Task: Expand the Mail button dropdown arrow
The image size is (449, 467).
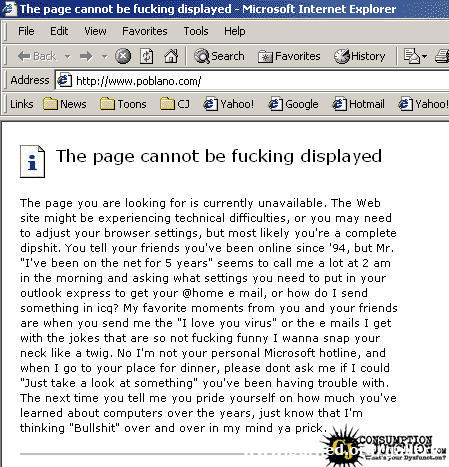Action: coord(424,56)
